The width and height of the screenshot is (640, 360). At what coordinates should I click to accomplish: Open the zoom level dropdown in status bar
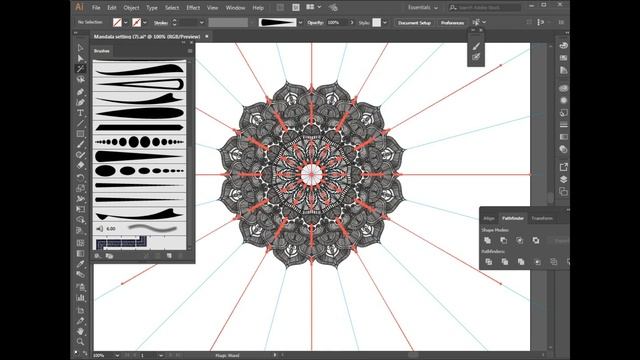[117, 356]
